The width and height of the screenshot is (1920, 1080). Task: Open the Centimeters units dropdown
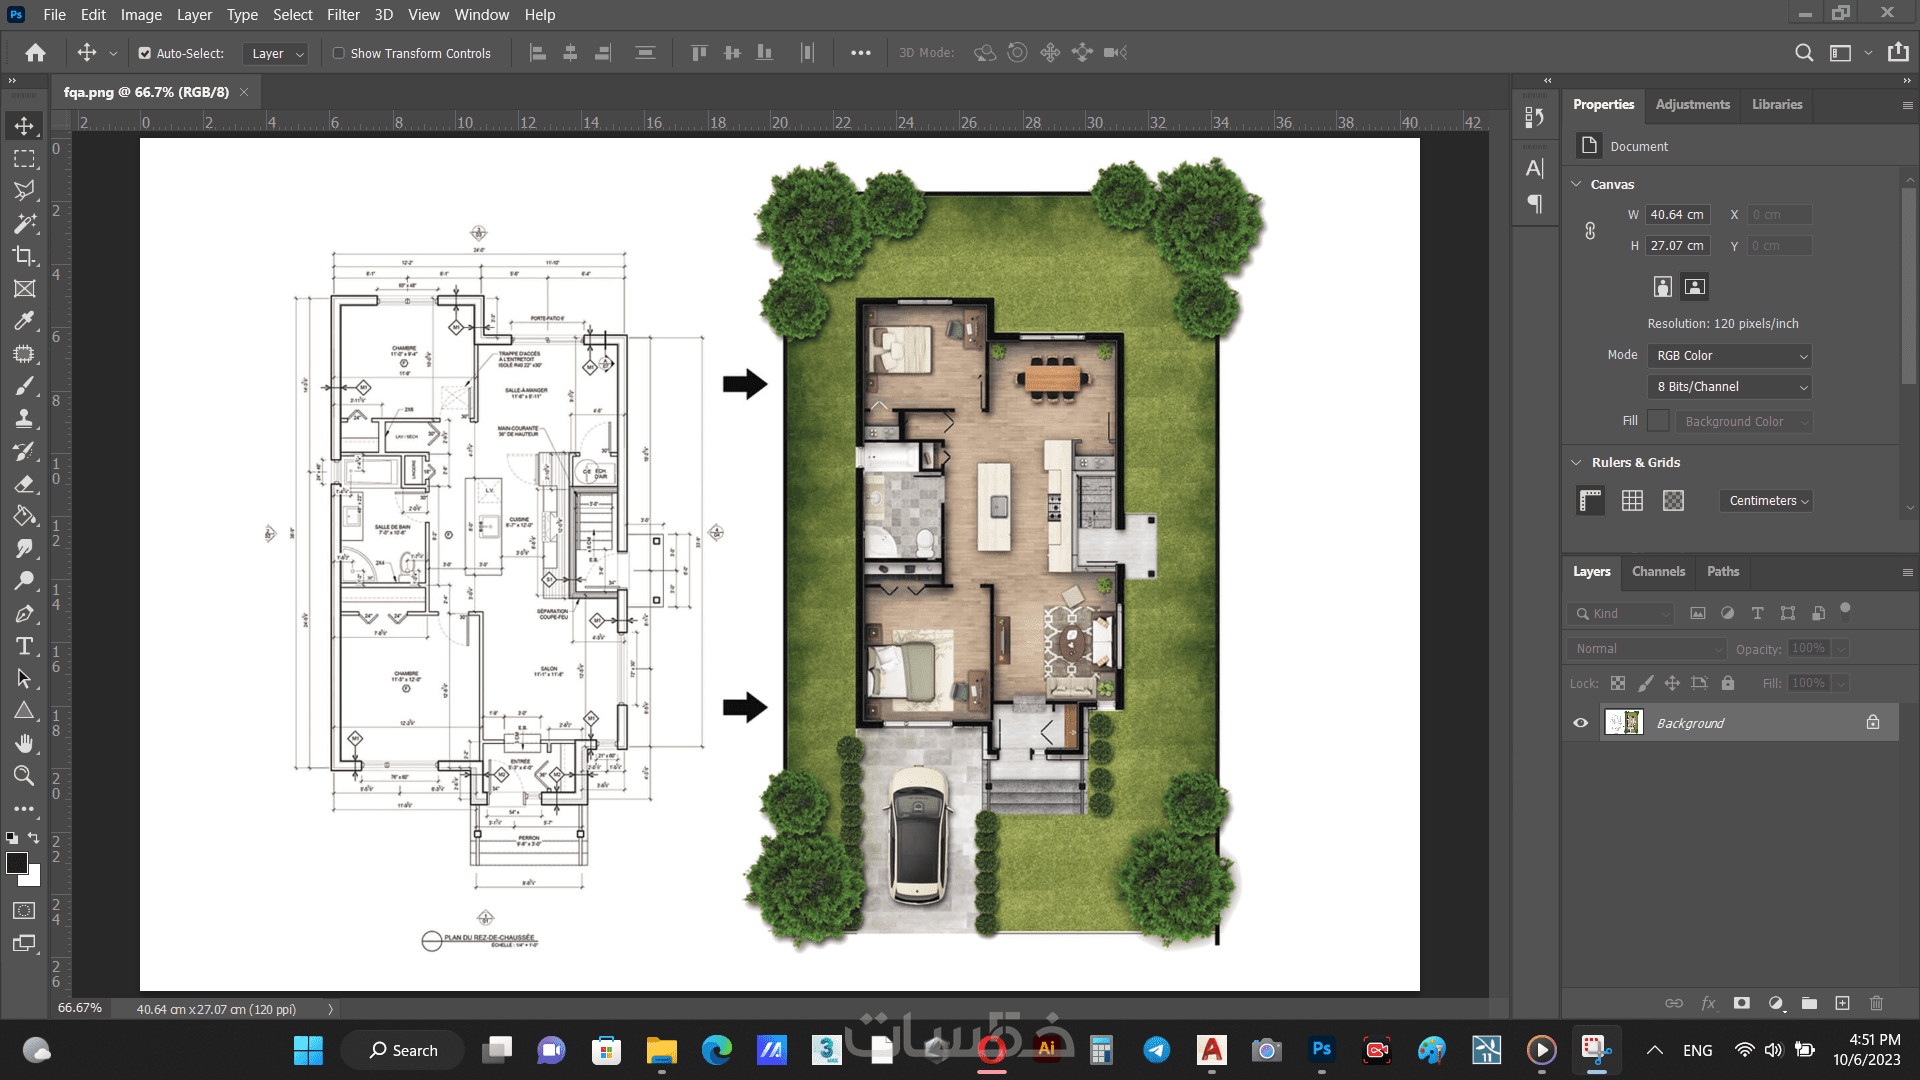pos(1767,501)
